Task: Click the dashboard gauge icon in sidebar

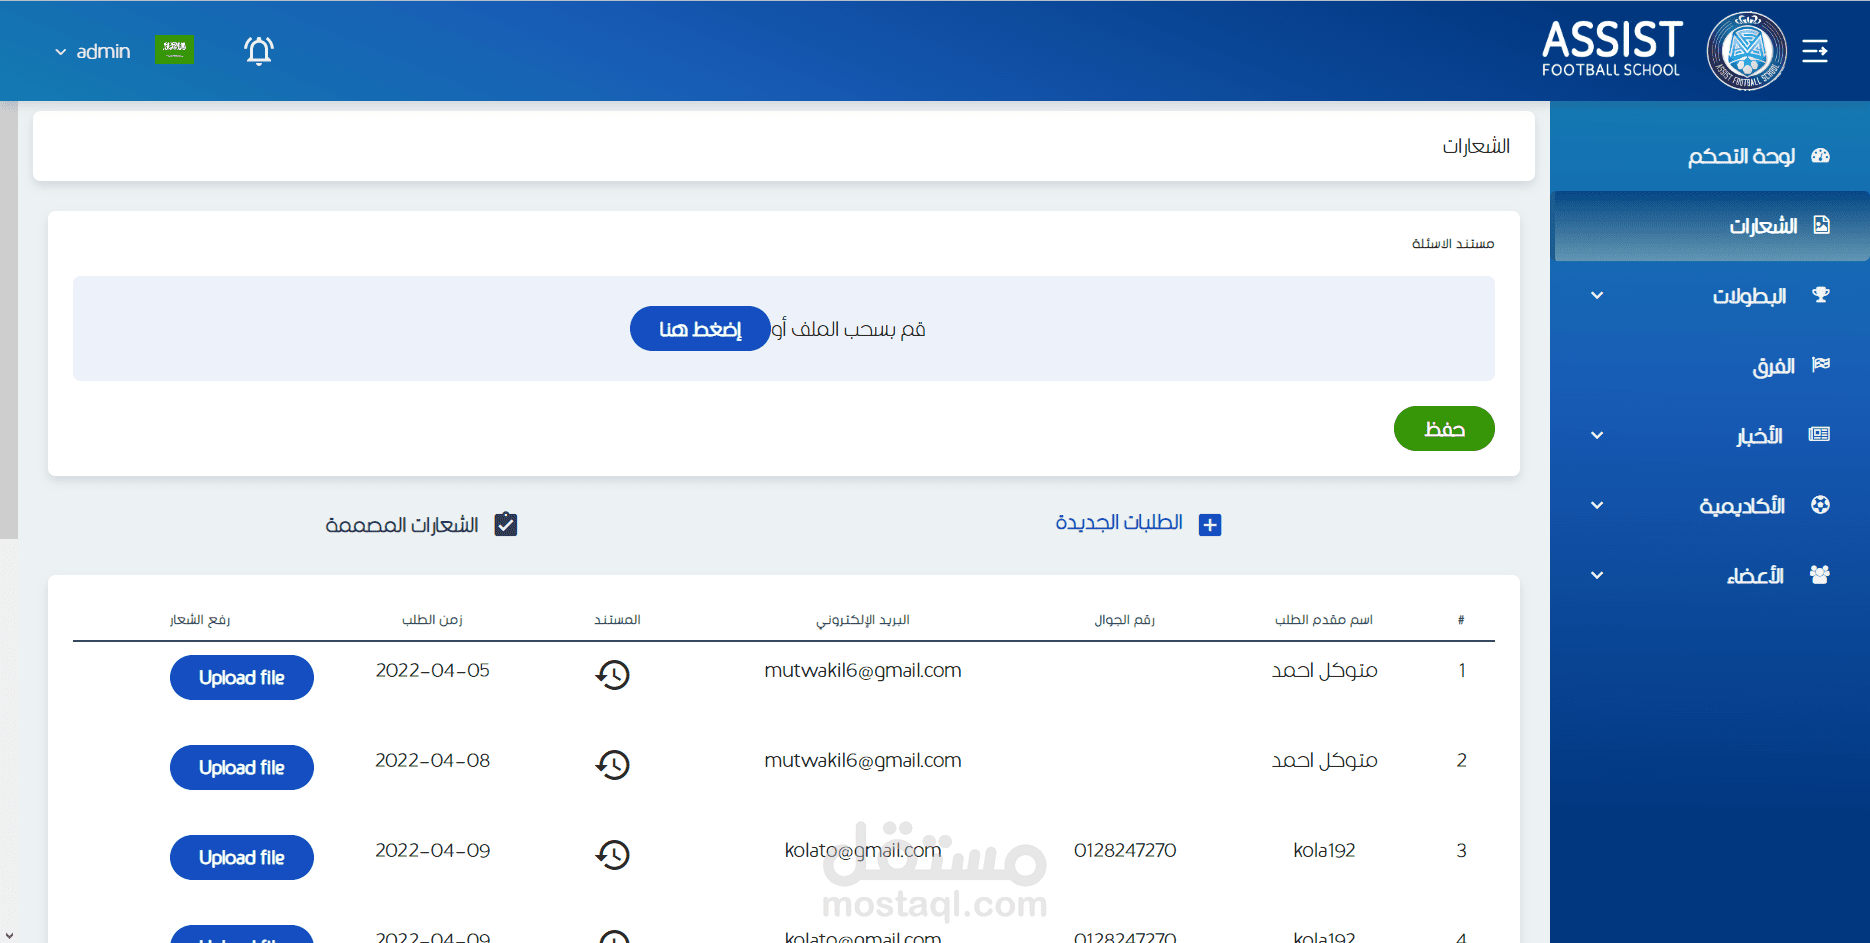Action: point(1820,156)
